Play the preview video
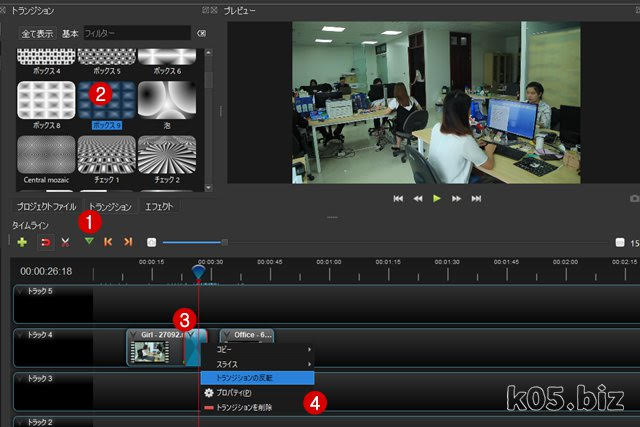The height and width of the screenshot is (427, 640). pos(437,198)
